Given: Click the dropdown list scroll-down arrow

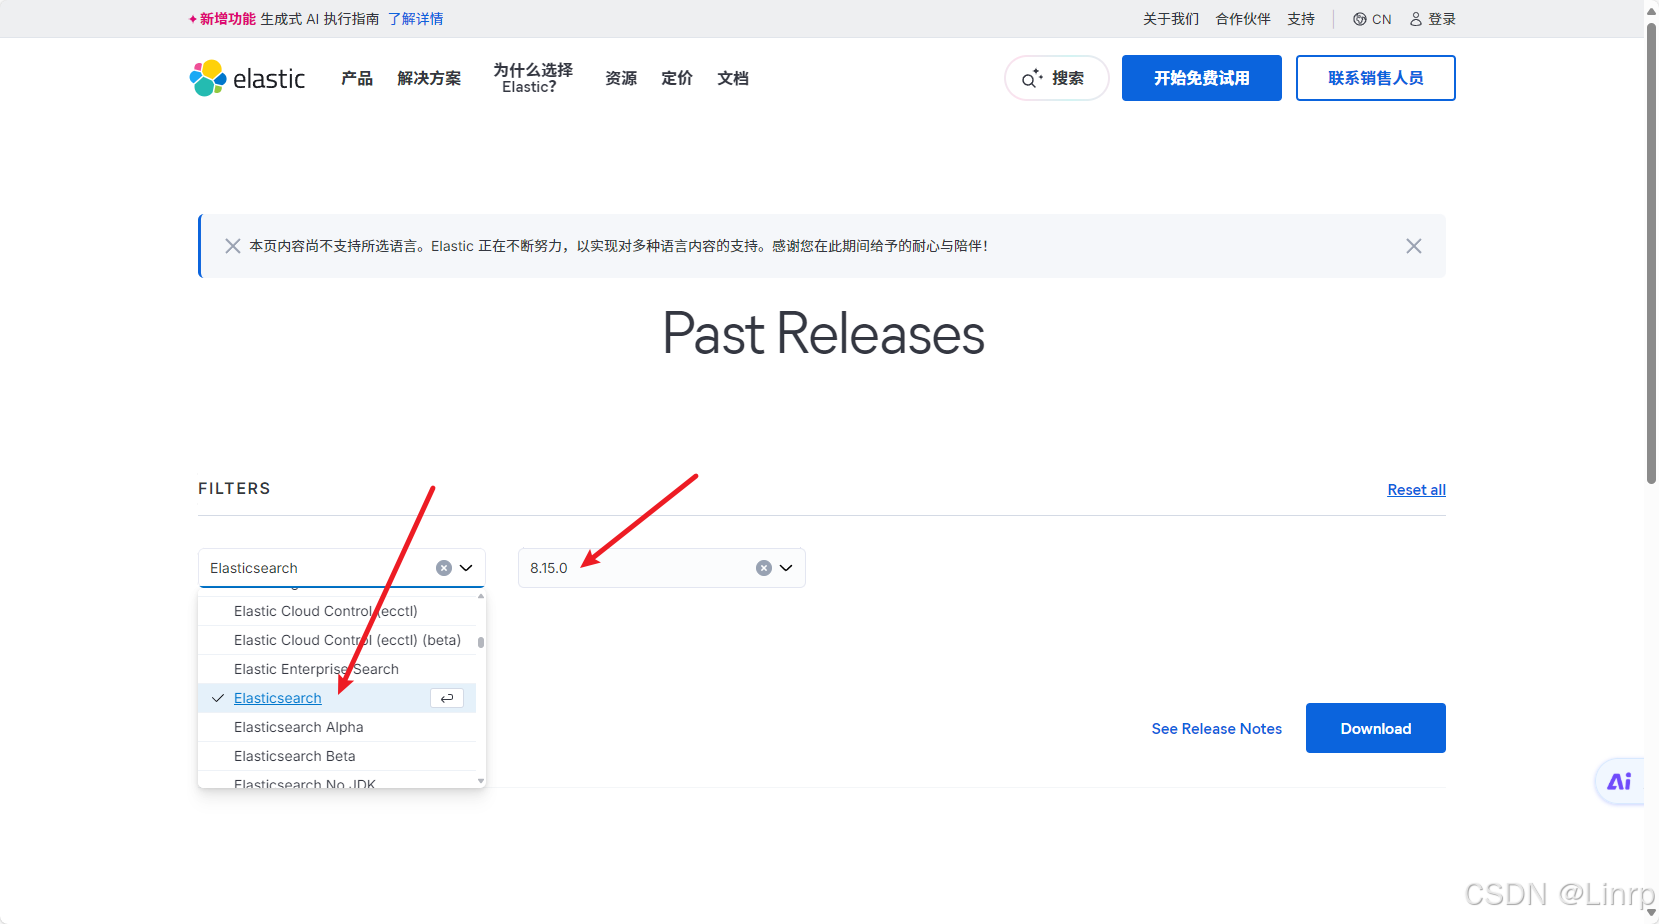Looking at the screenshot, I should tap(481, 781).
